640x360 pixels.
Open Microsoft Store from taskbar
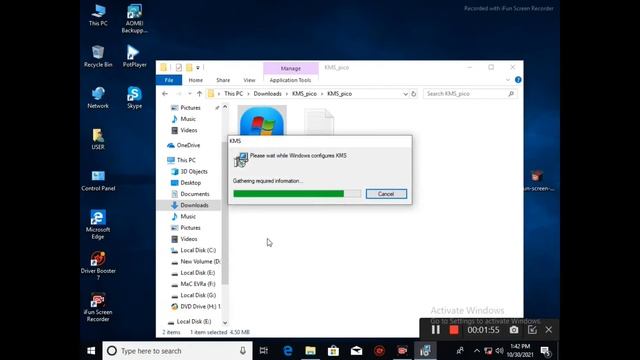pyautogui.click(x=333, y=351)
